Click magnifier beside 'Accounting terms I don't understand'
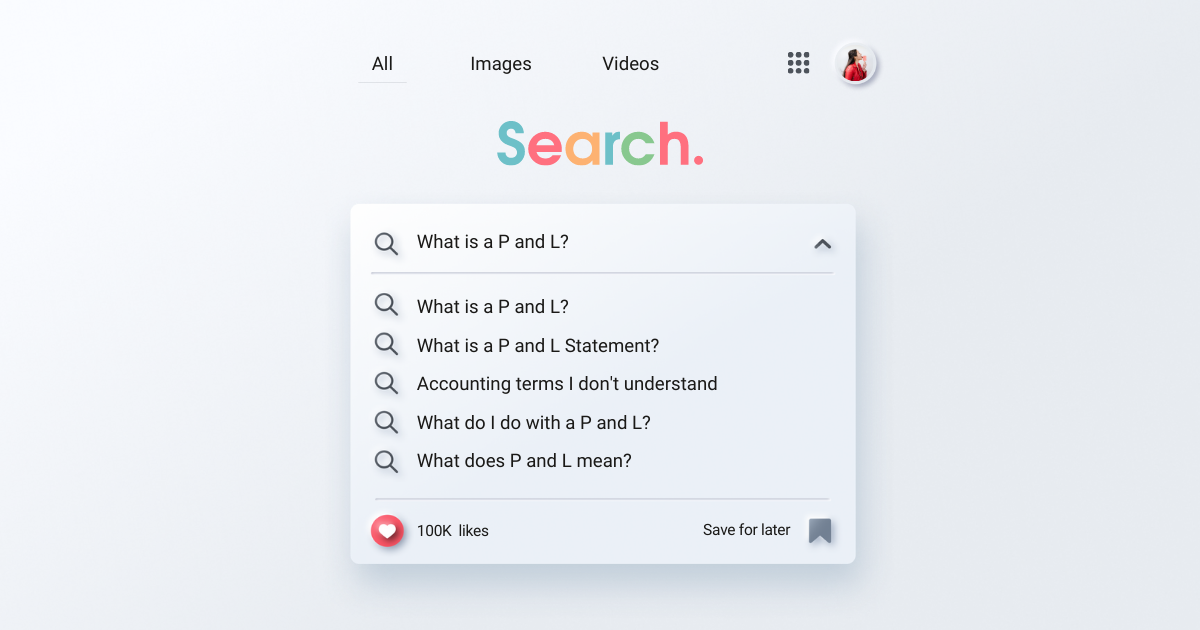The height and width of the screenshot is (630, 1200). click(386, 383)
